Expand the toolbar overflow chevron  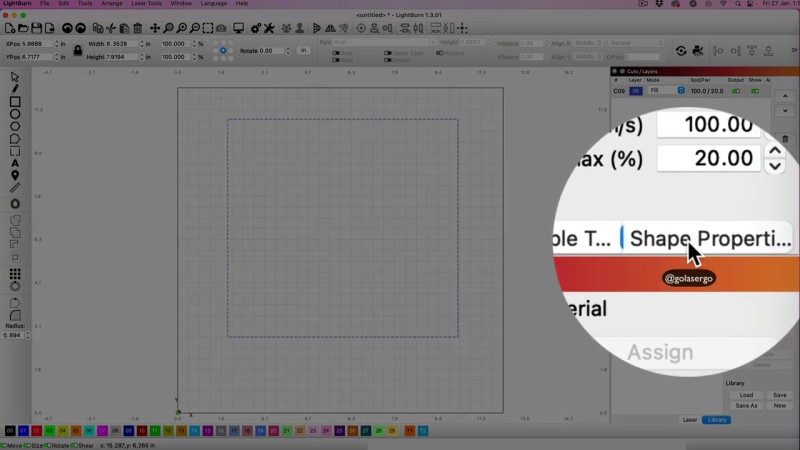click(x=792, y=51)
